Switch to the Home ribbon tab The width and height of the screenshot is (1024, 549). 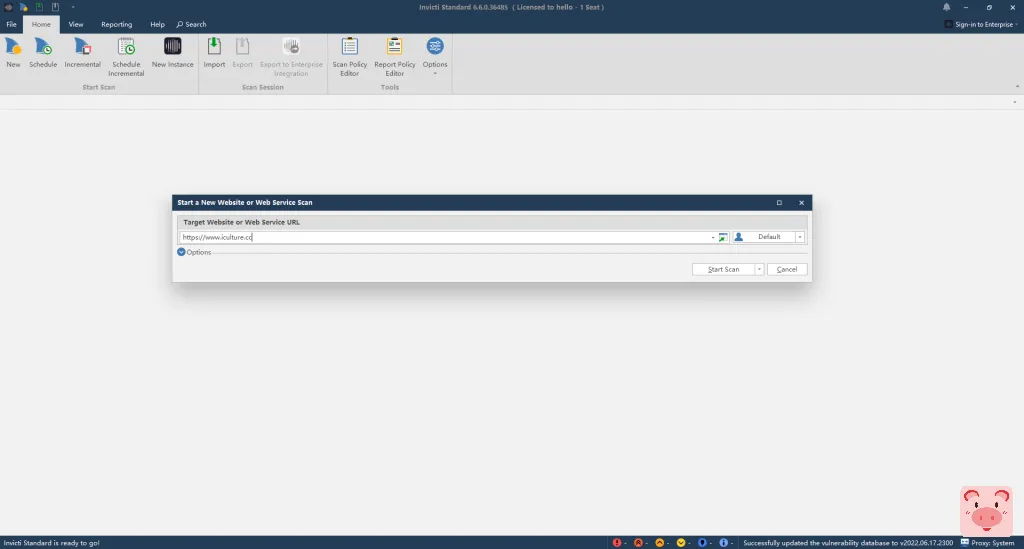point(41,24)
